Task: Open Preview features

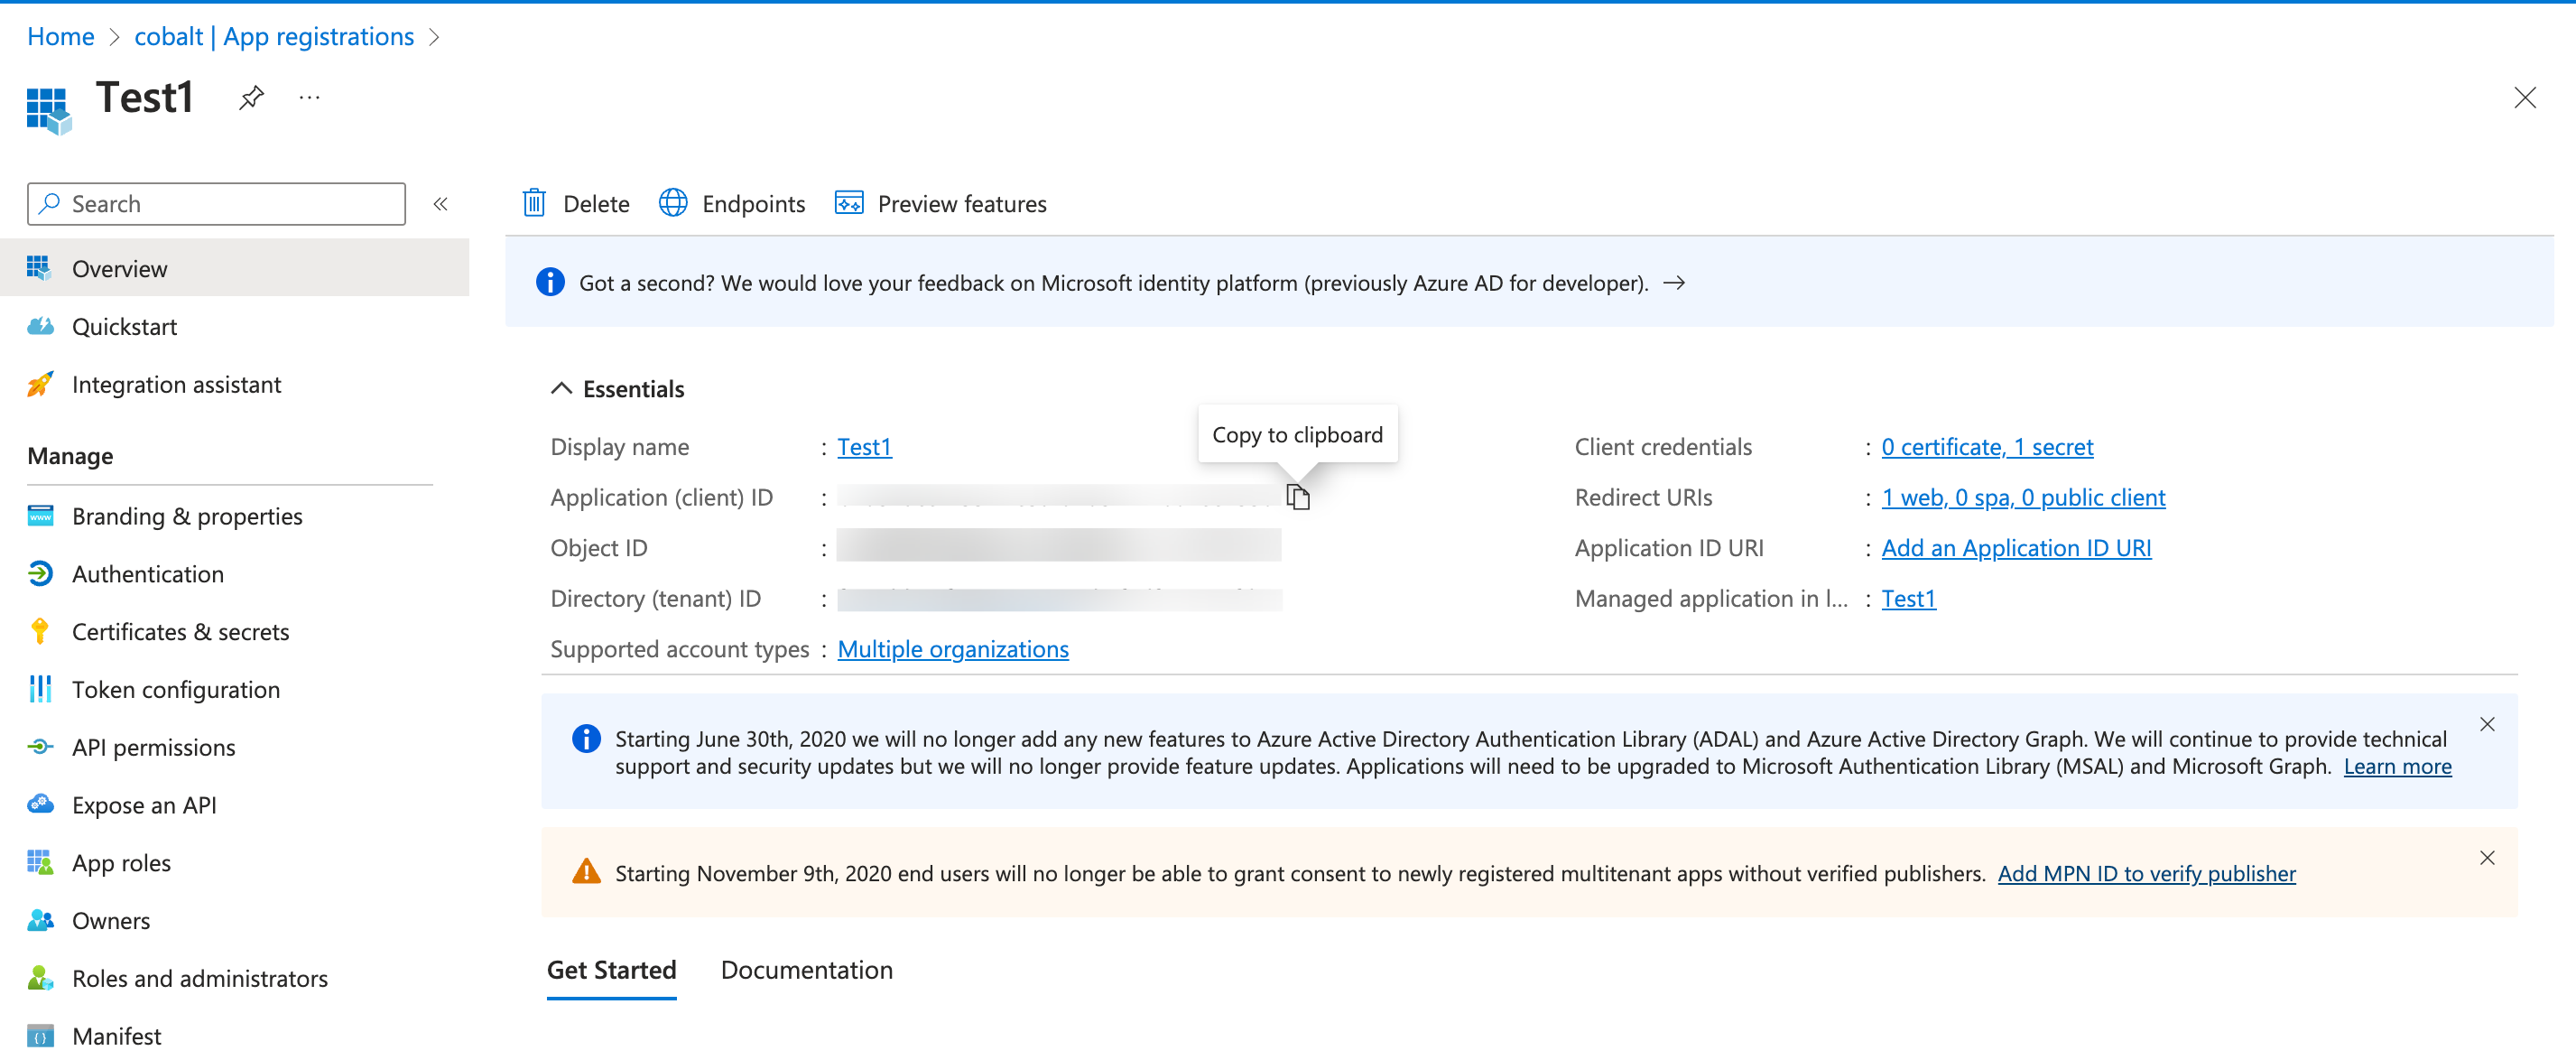Action: (x=941, y=203)
